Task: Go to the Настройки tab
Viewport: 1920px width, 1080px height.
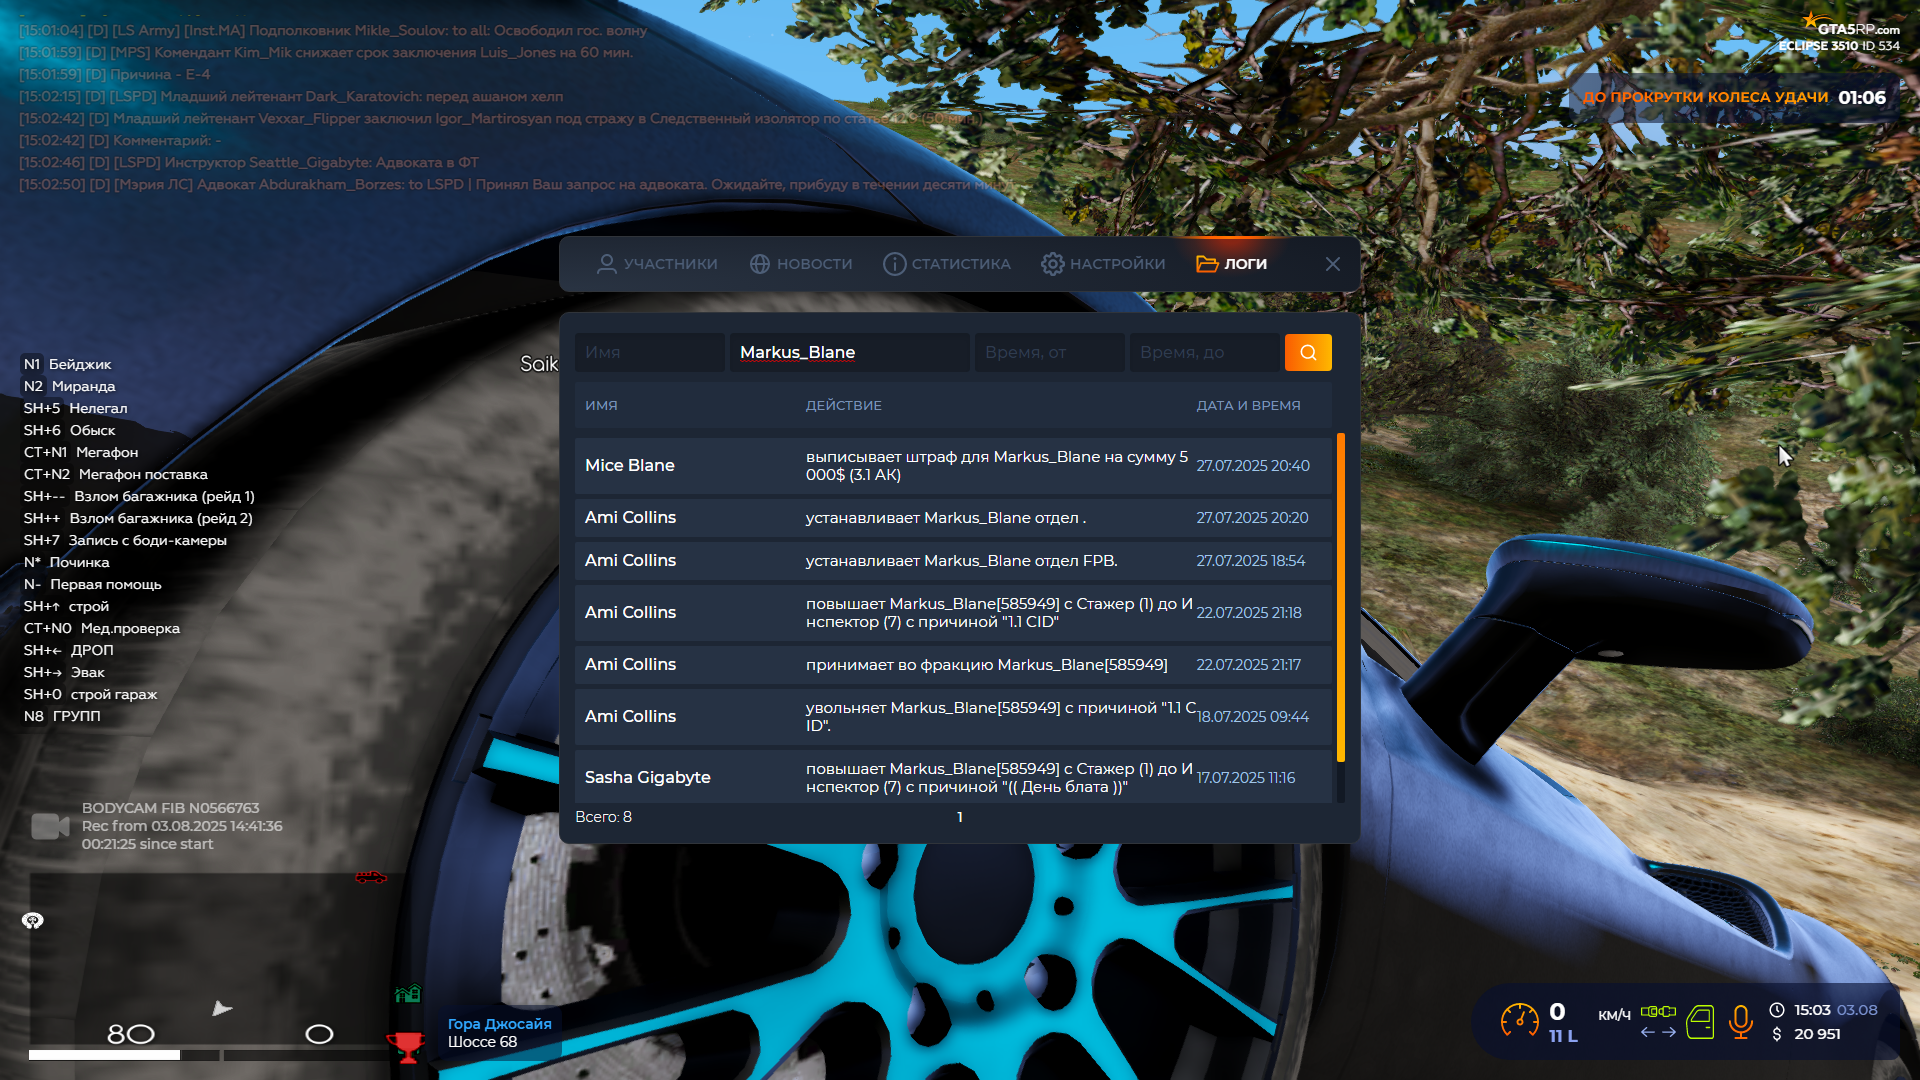Action: (x=1103, y=264)
